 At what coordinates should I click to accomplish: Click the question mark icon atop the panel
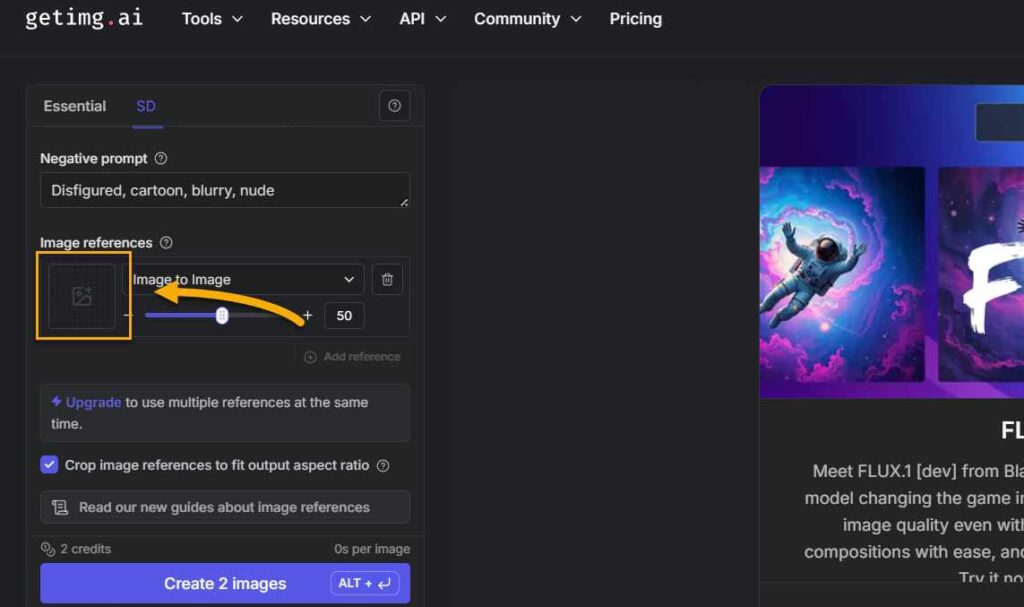[394, 105]
